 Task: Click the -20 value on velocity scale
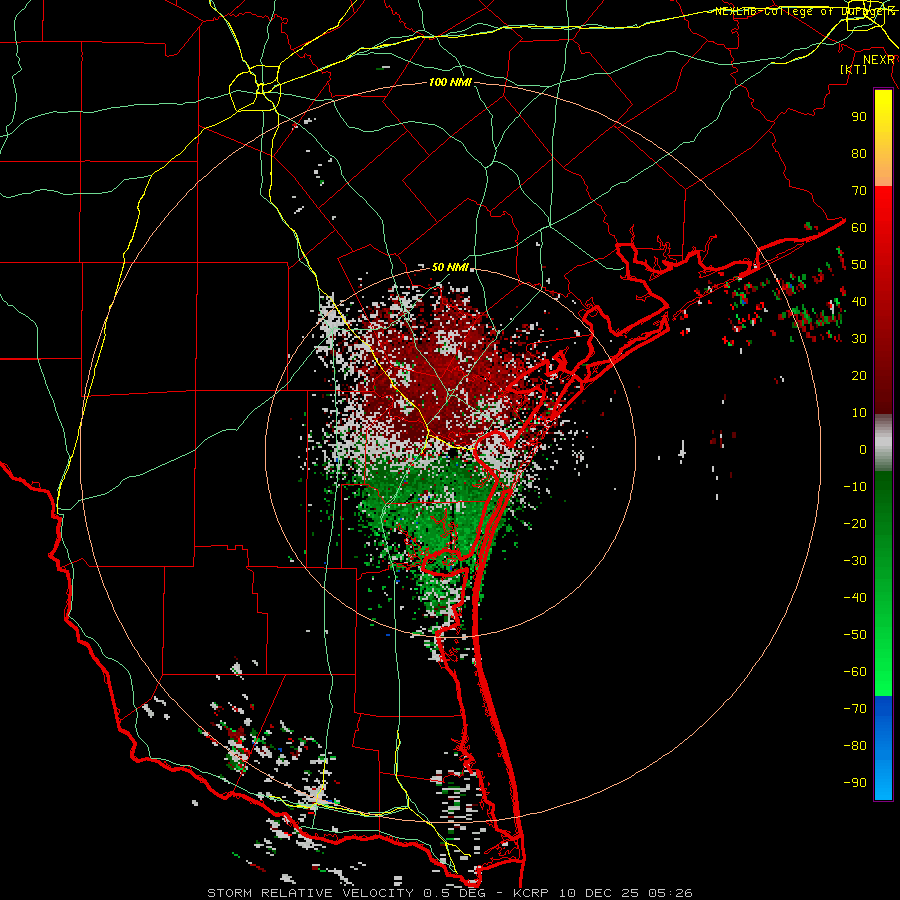pyautogui.click(x=855, y=524)
